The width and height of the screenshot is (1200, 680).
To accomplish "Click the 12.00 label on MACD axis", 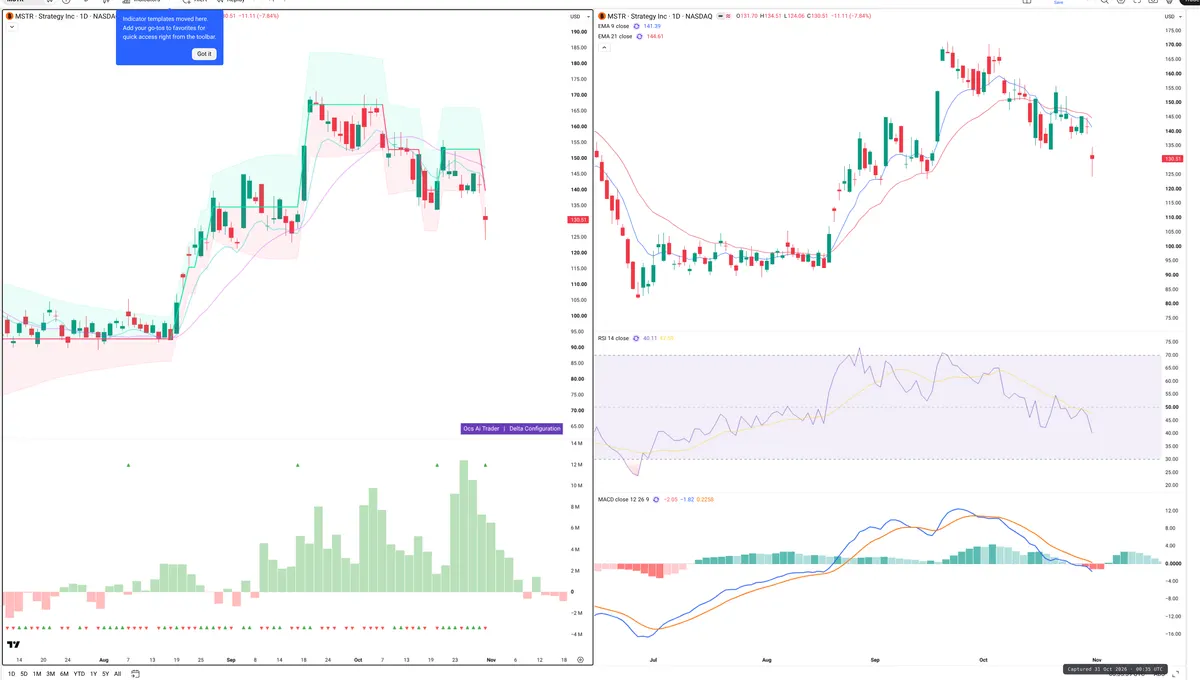I will pos(1170,511).
